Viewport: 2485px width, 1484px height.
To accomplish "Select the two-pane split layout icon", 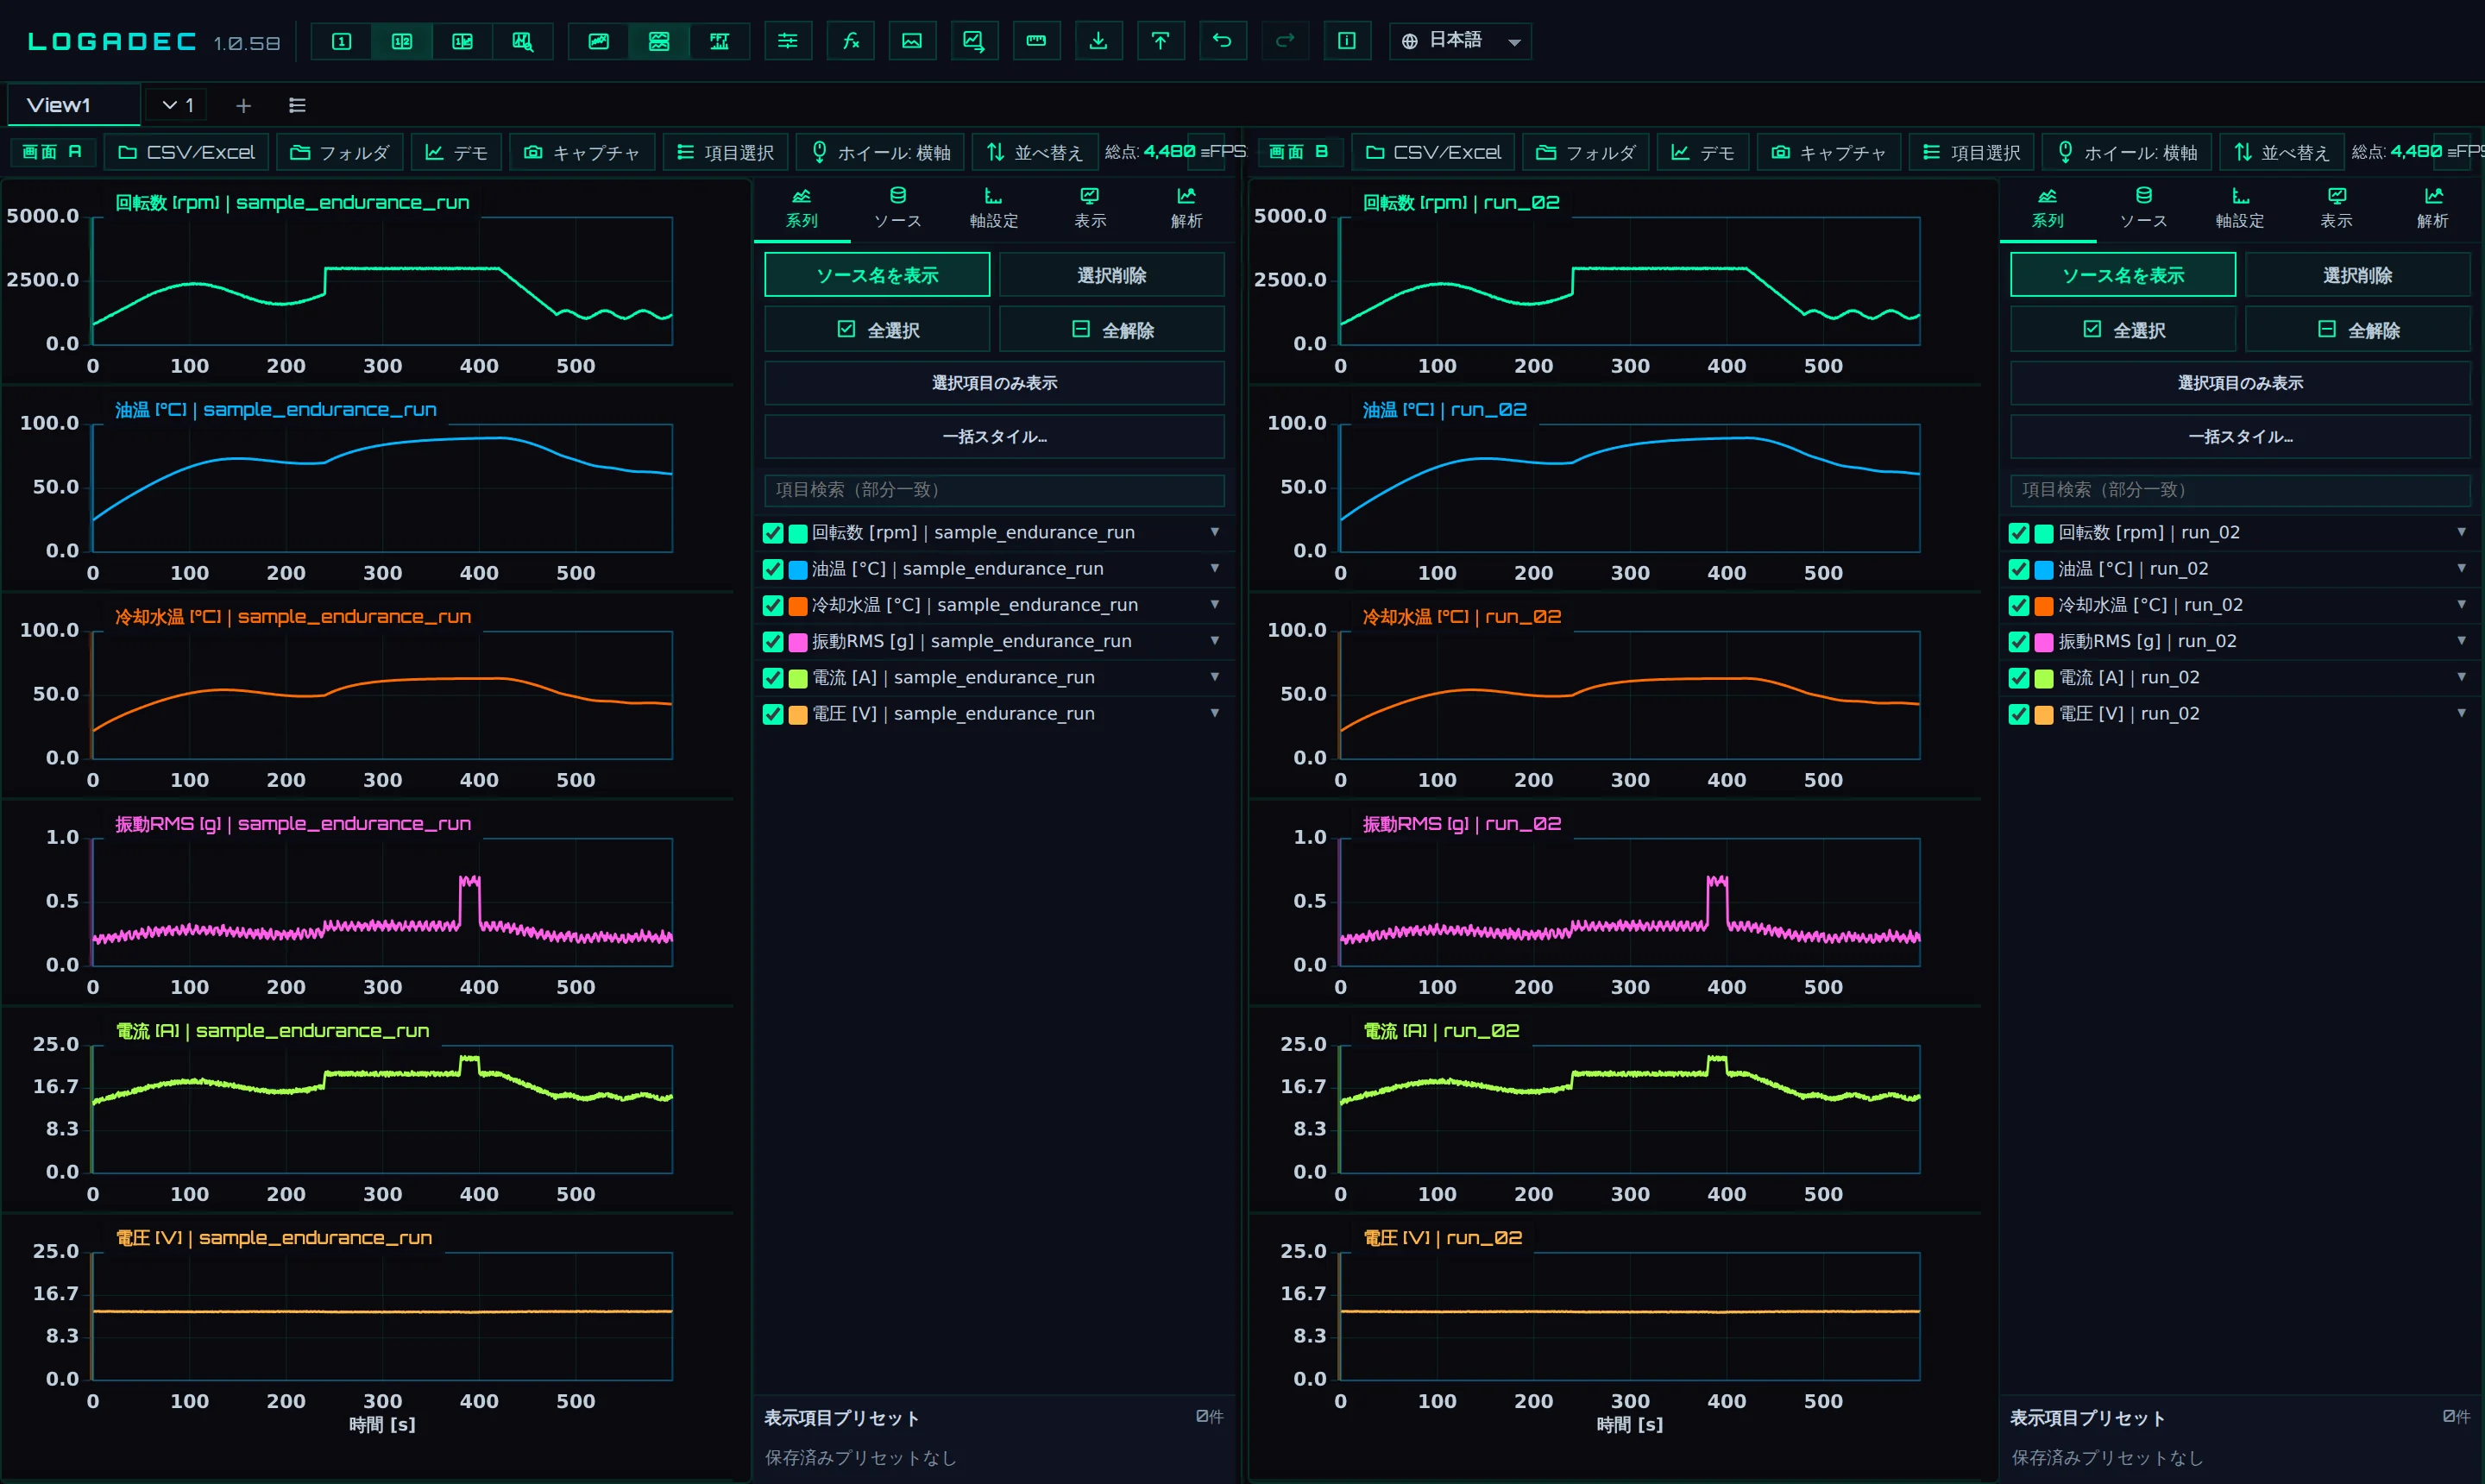I will [x=401, y=41].
